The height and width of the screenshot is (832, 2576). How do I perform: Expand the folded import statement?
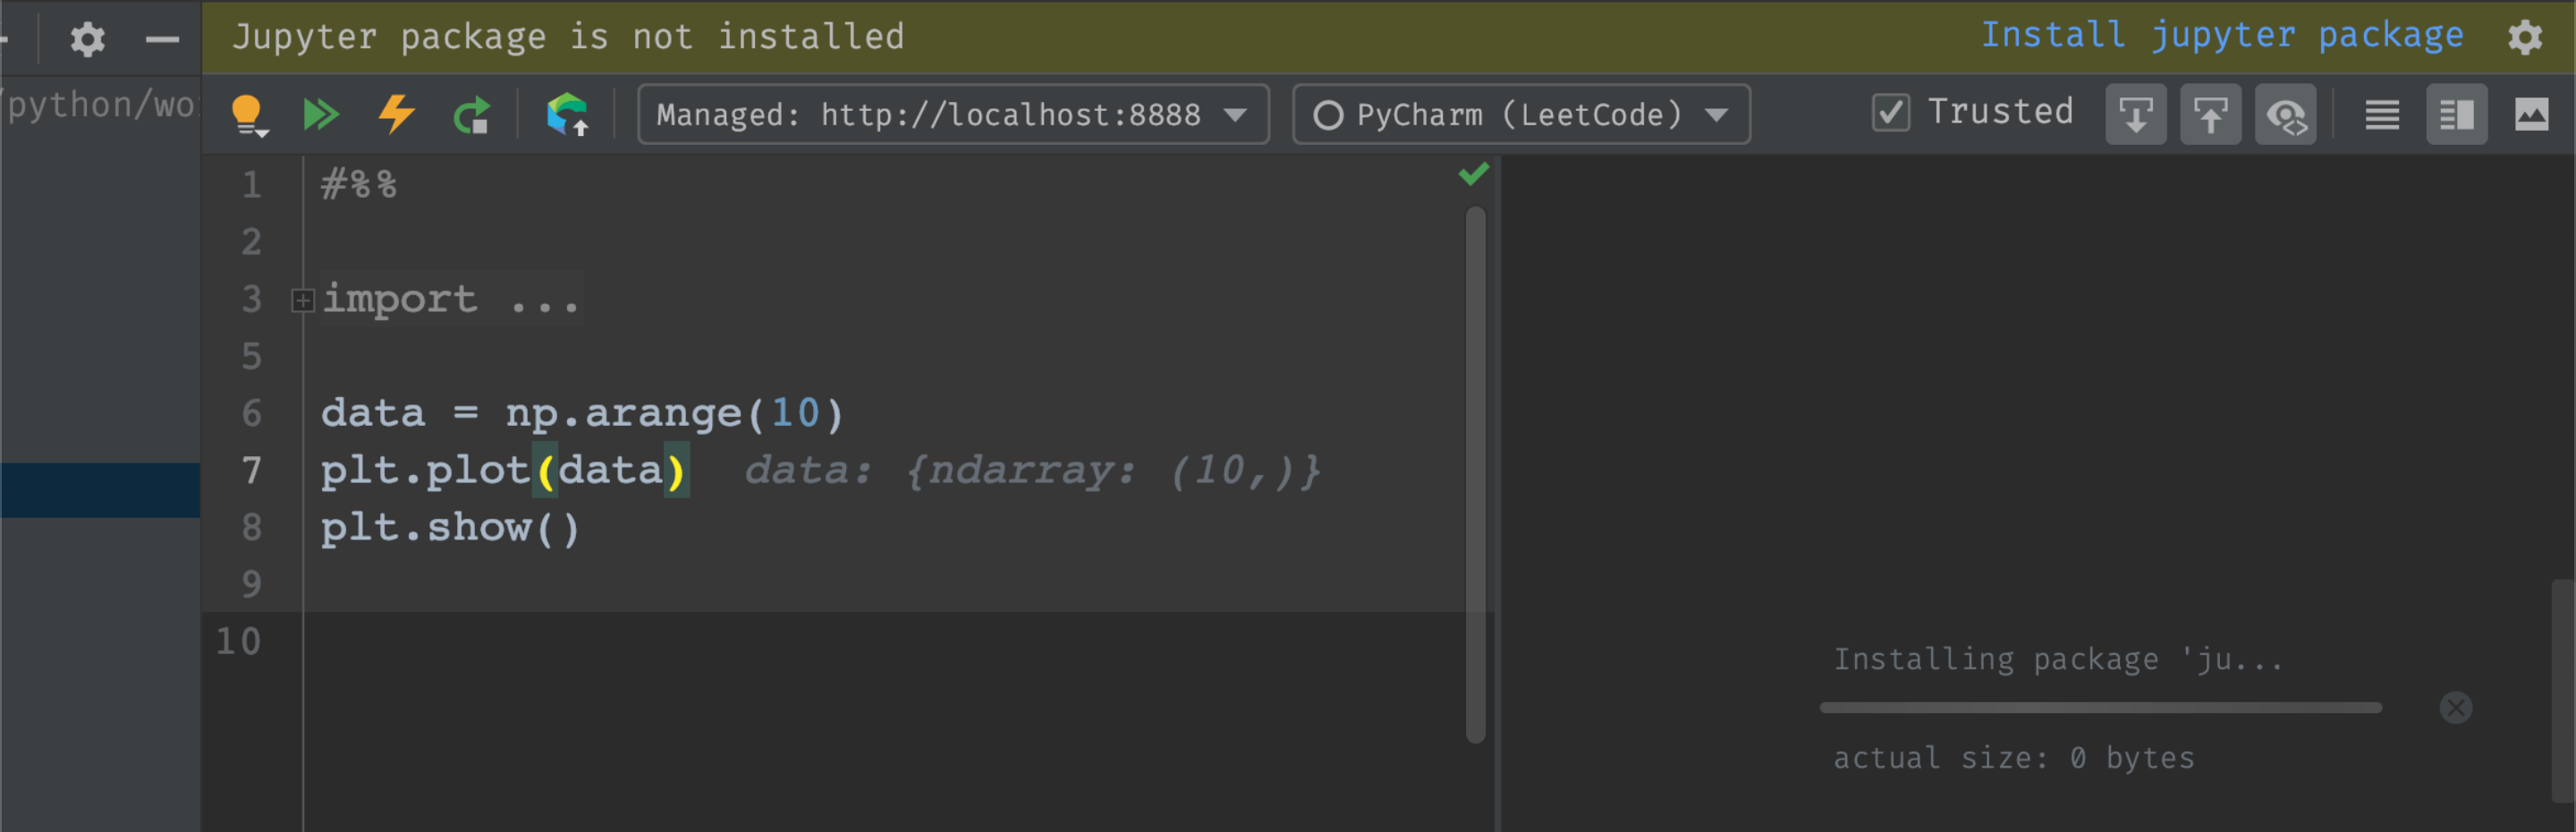(301, 299)
